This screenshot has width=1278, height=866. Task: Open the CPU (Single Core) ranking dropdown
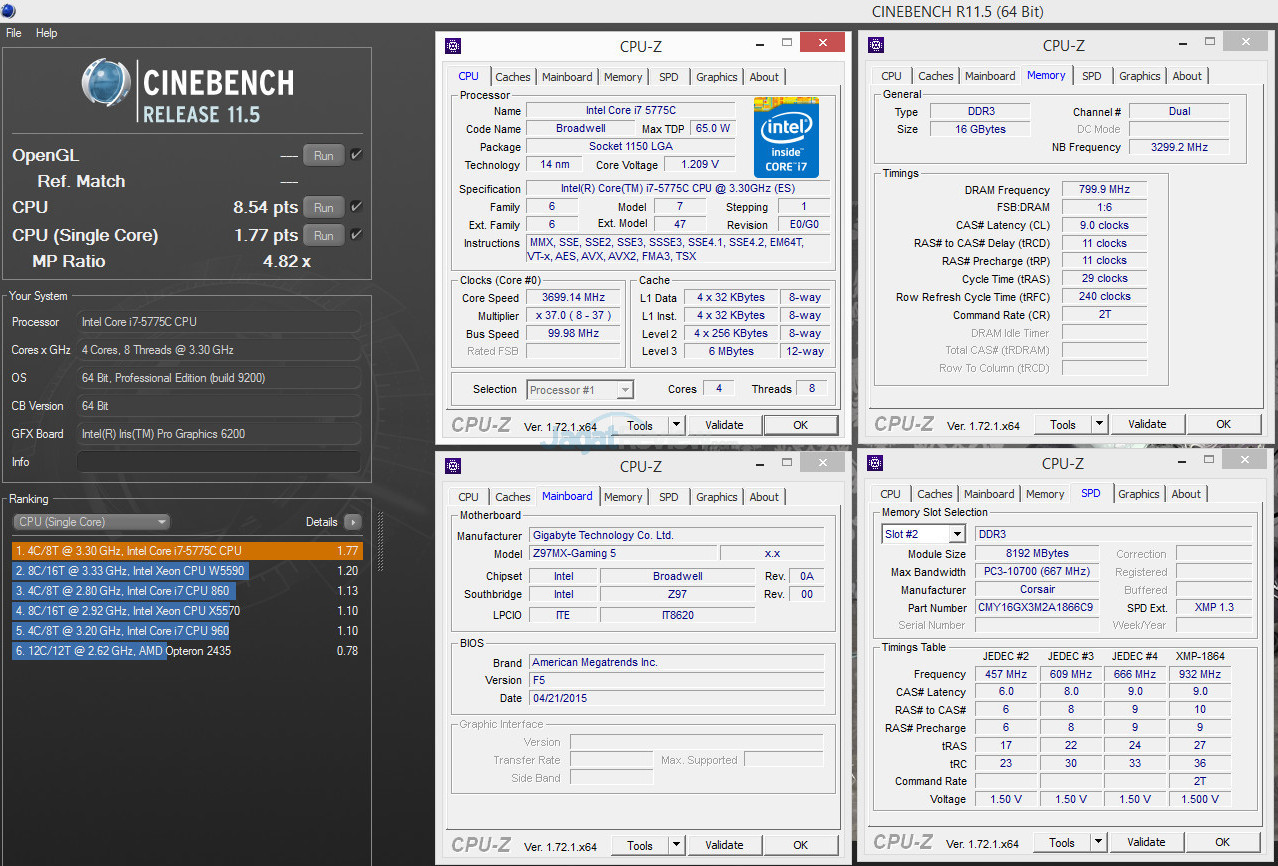pos(91,522)
